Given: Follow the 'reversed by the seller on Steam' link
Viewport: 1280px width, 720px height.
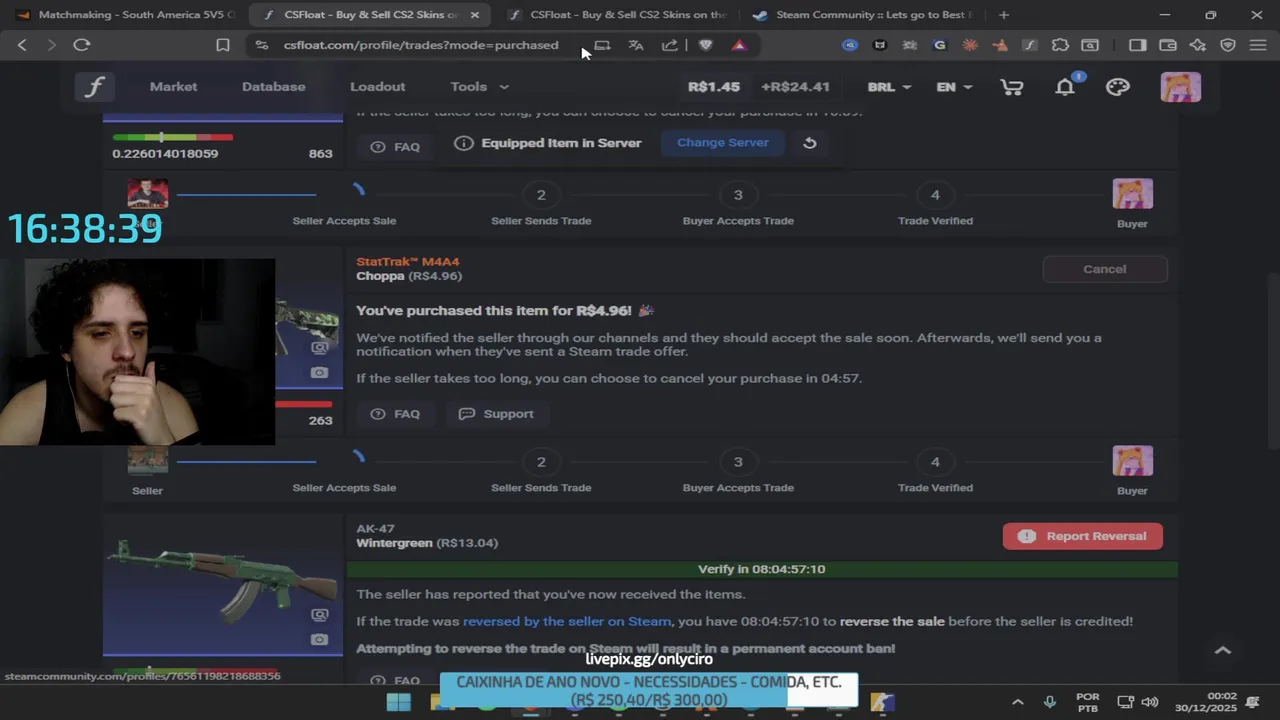Looking at the screenshot, I should pos(567,621).
